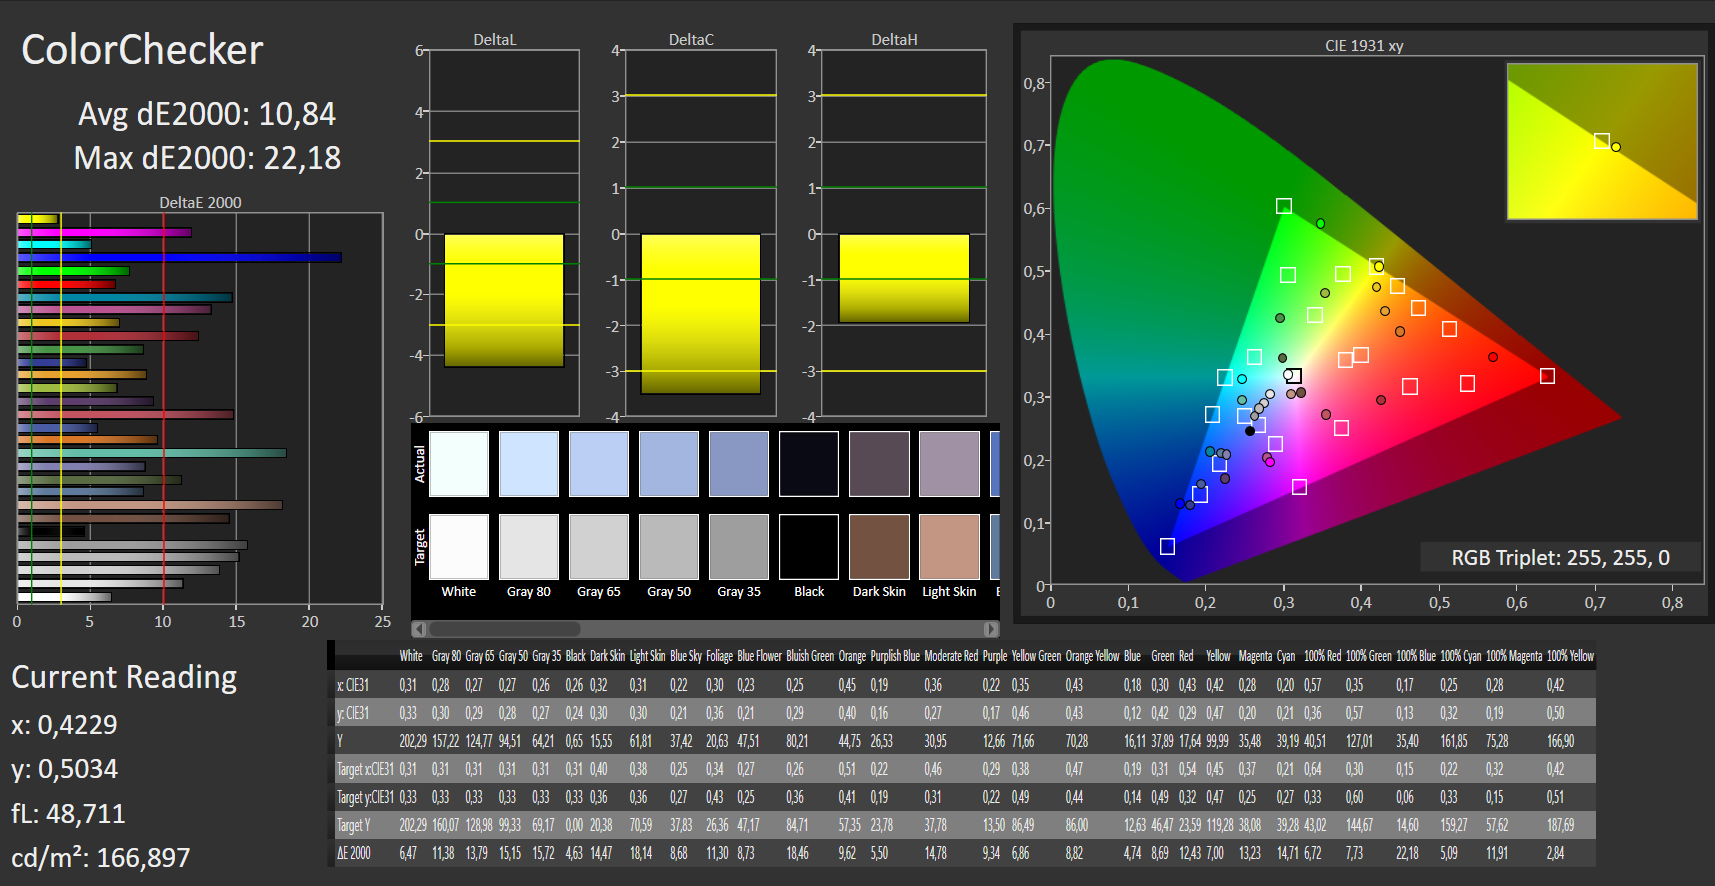This screenshot has height=886, width=1715.
Task: Click the right arrow of the swatch scrollbar
Action: tap(990, 629)
